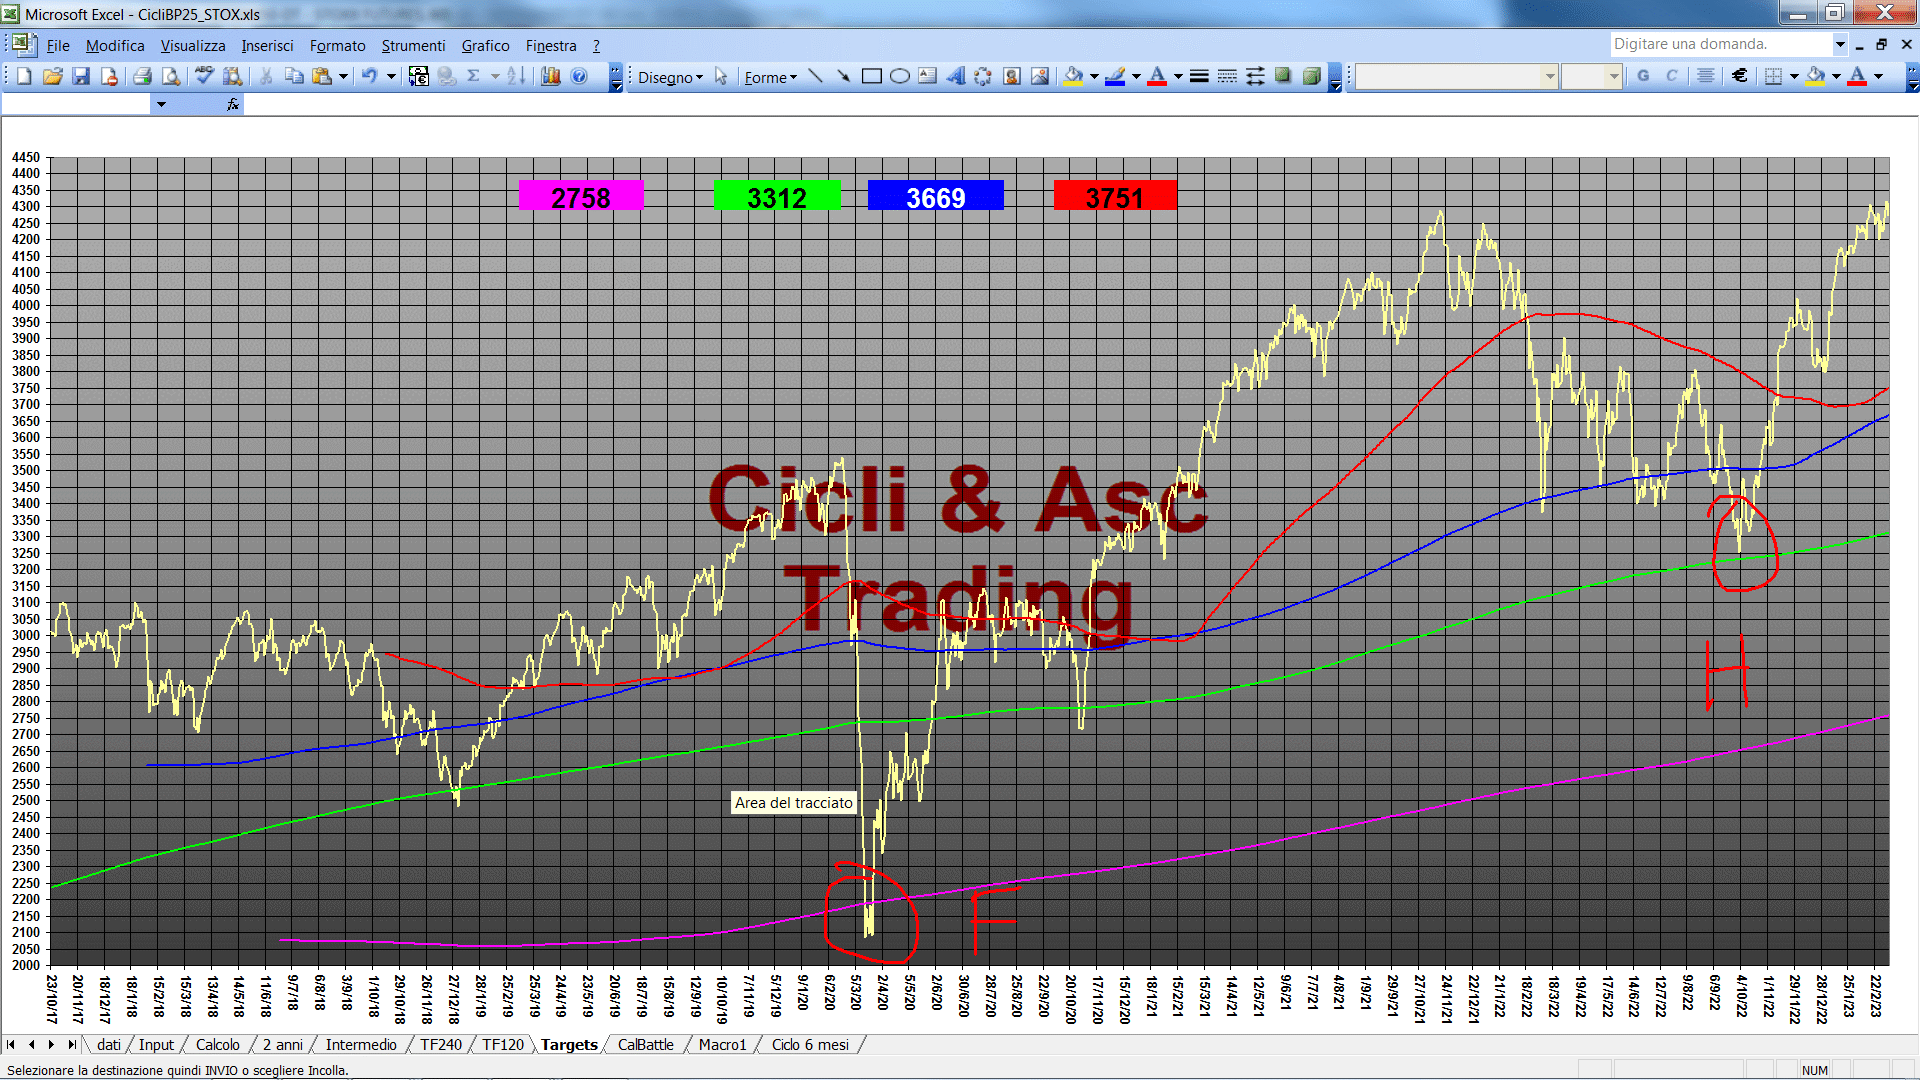
Task: Create a new workbook with the New icon
Action: pyautogui.click(x=24, y=76)
